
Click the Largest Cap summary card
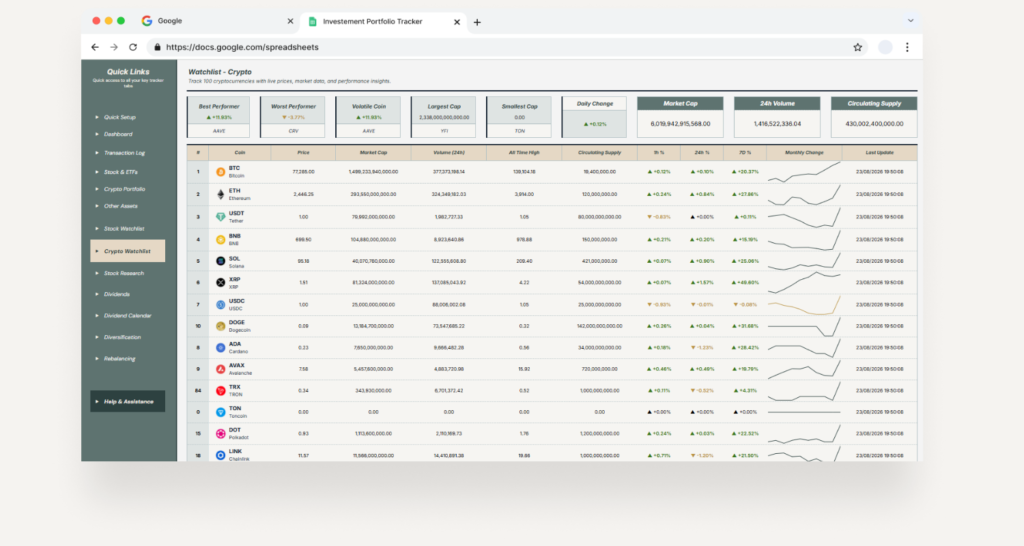444,118
